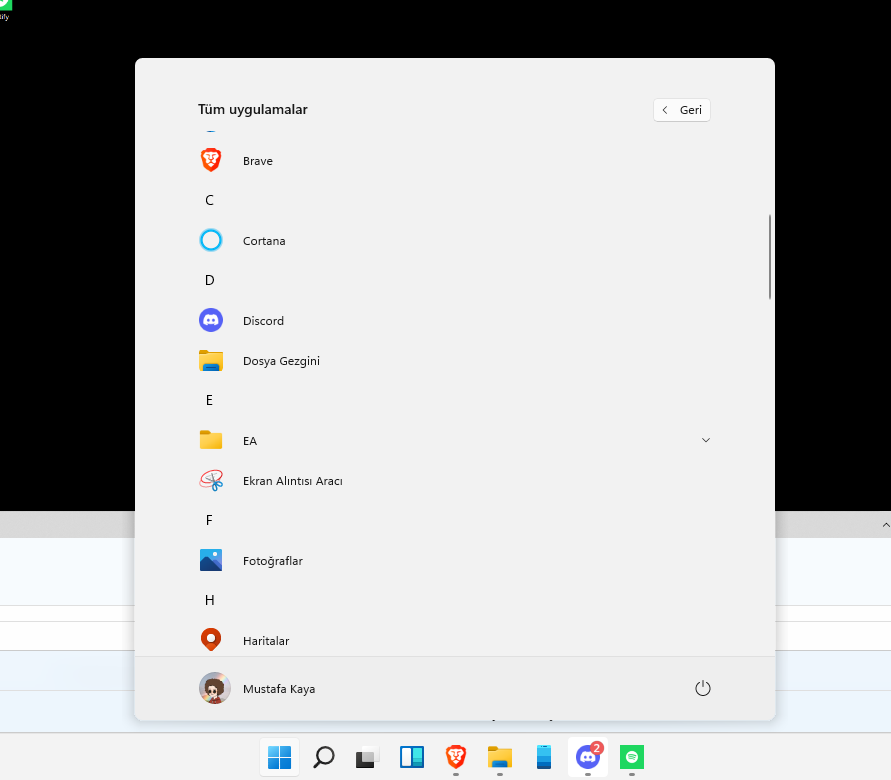891x780 pixels.
Task: Select the E letter header
Action: (x=210, y=400)
